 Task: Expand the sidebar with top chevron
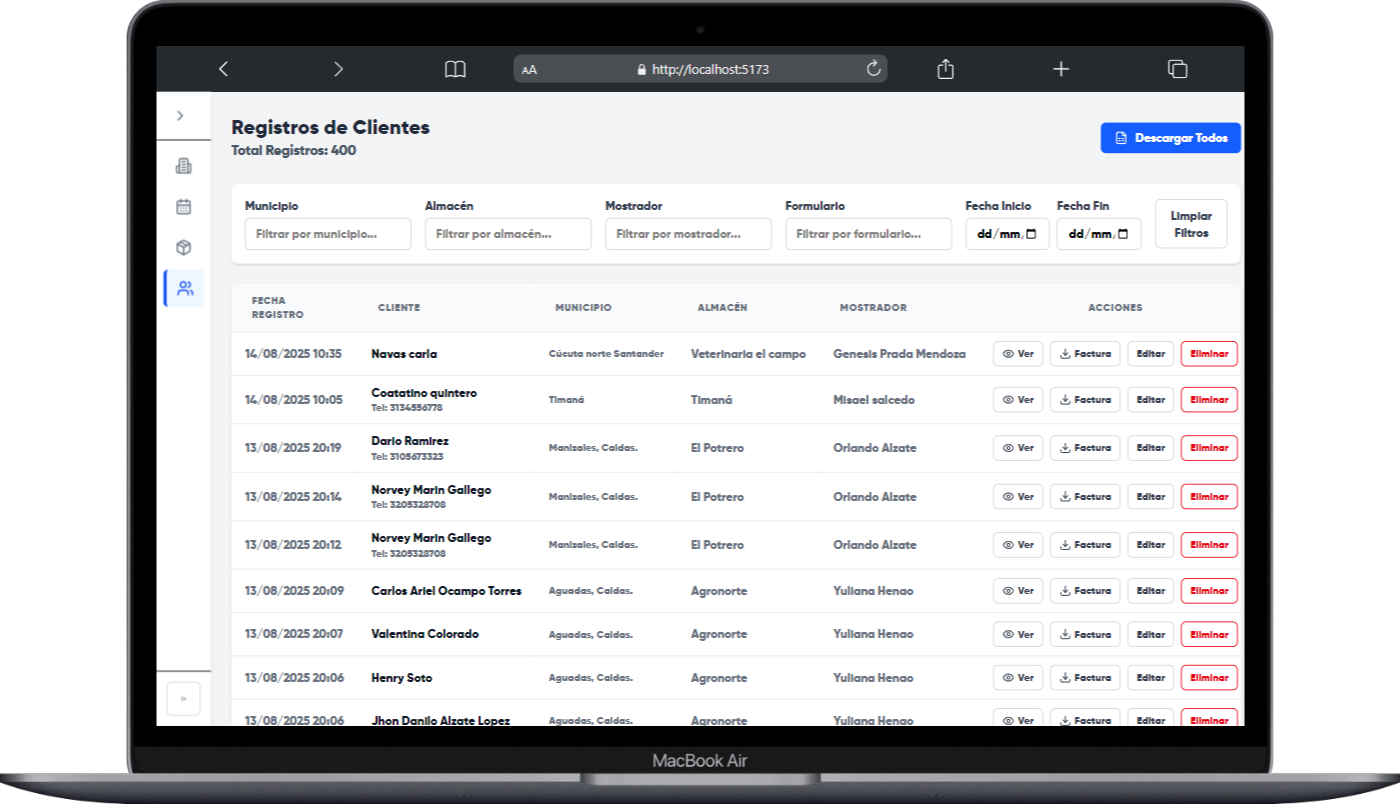pyautogui.click(x=180, y=116)
